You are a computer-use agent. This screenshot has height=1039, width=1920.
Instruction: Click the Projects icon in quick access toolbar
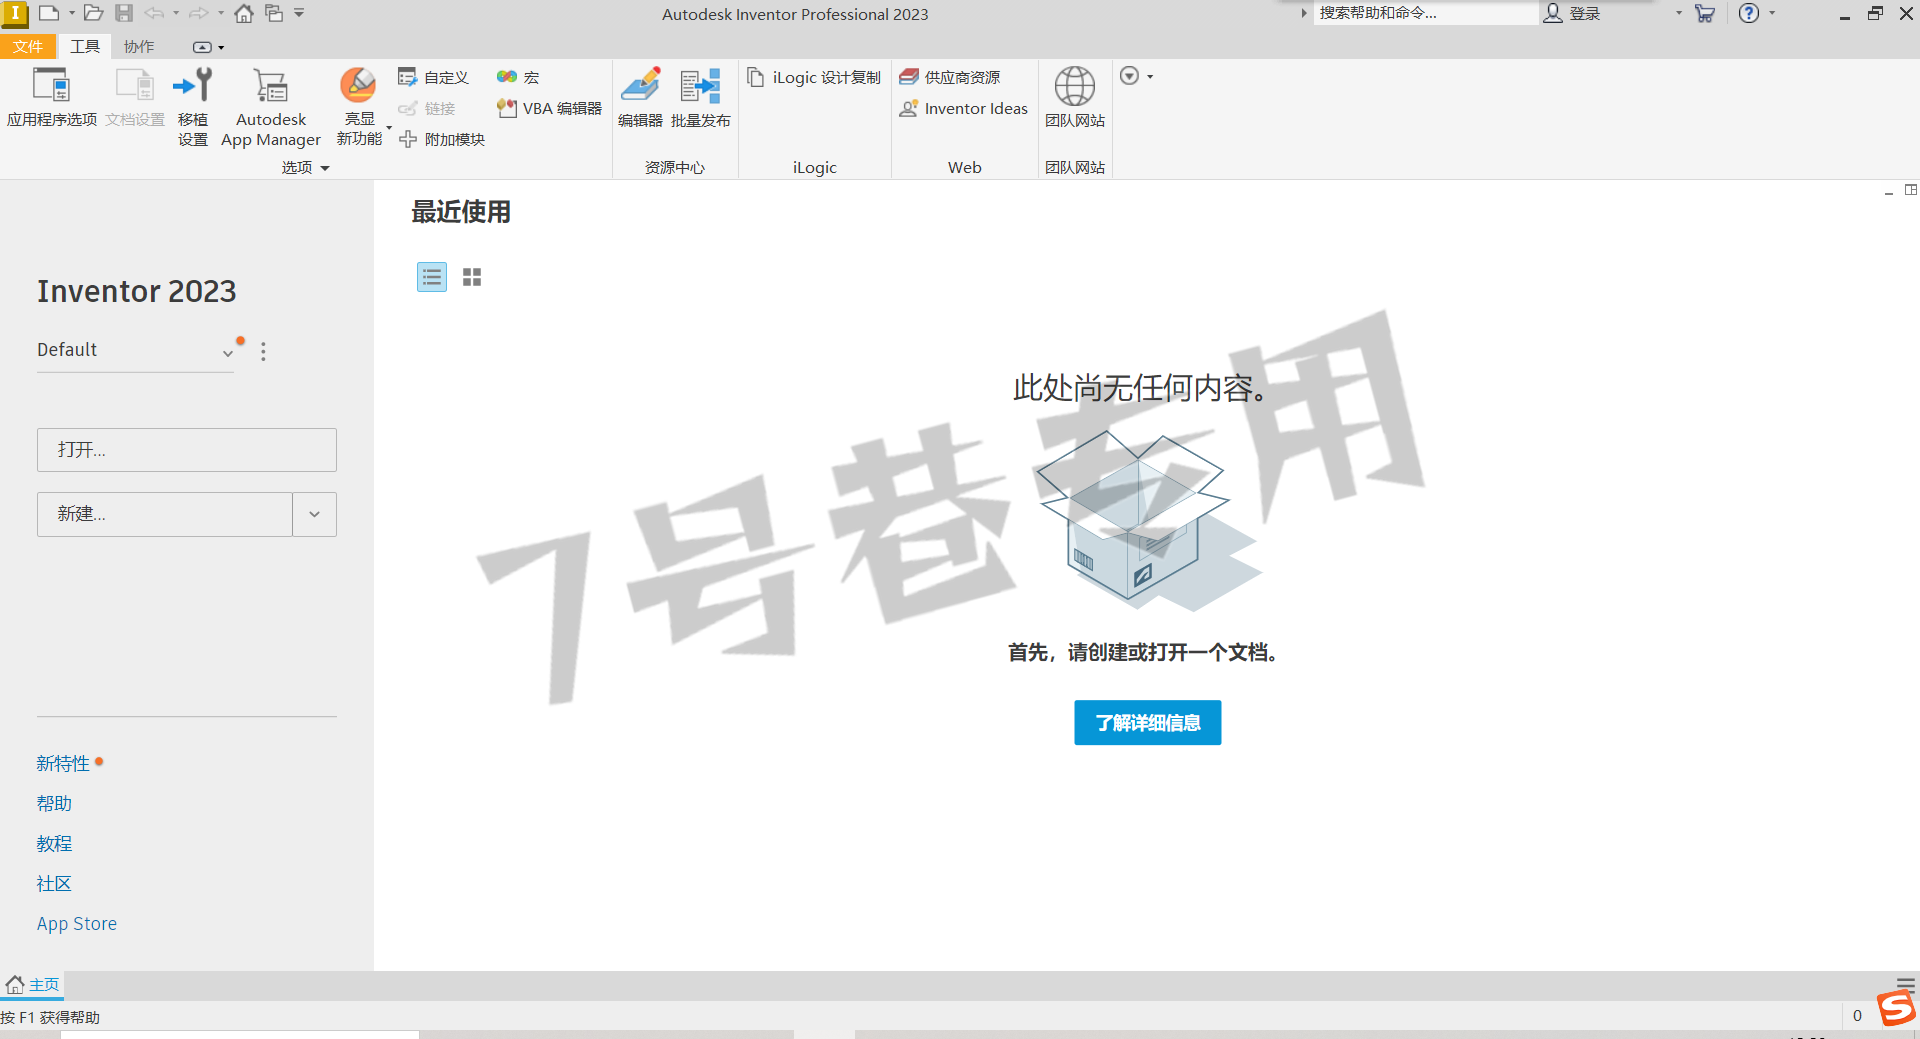coord(274,13)
